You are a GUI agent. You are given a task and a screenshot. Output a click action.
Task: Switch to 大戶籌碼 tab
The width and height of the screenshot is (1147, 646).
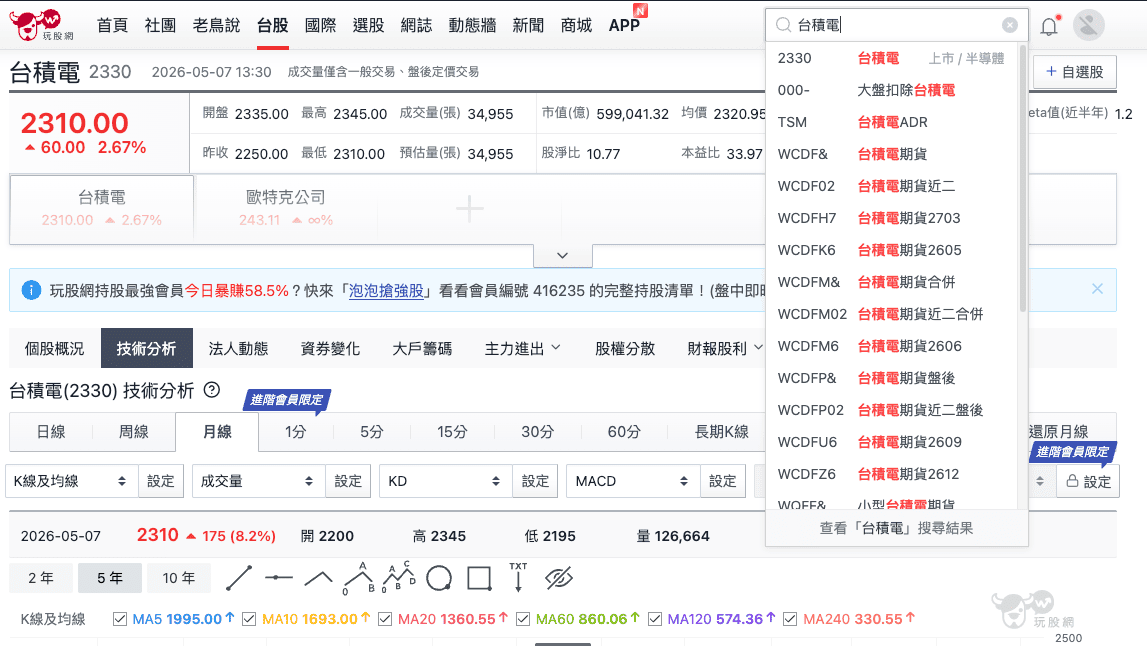point(422,348)
